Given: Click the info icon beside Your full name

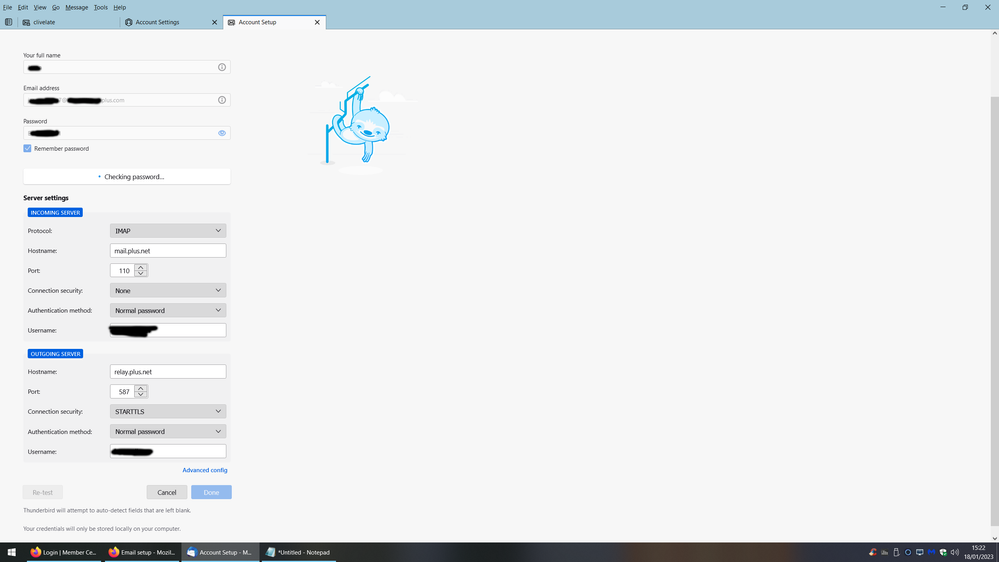Looking at the screenshot, I should [222, 68].
